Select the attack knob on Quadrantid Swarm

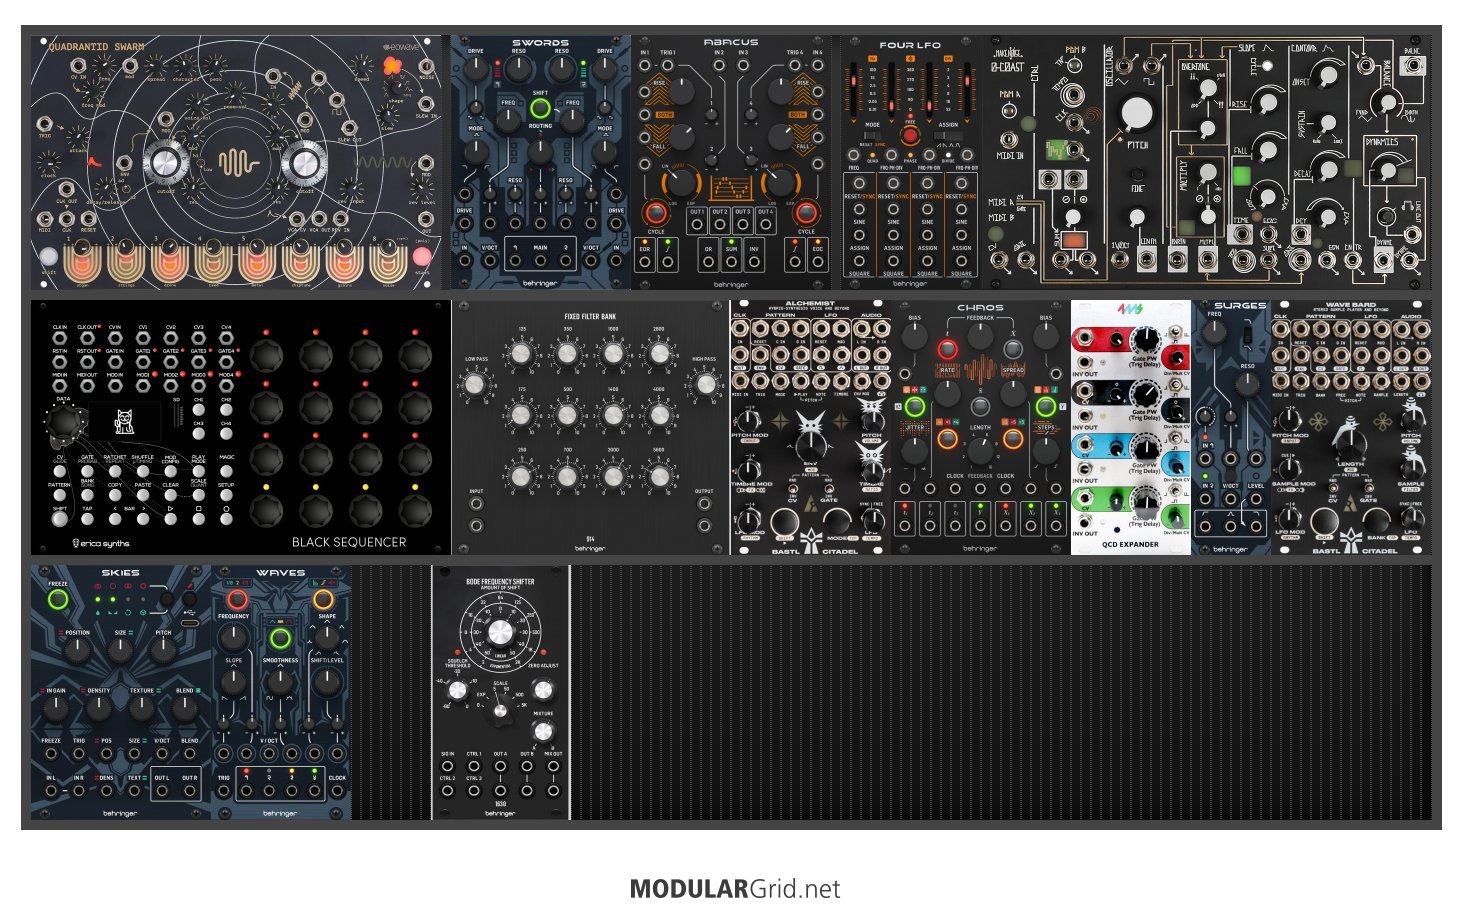(x=77, y=135)
